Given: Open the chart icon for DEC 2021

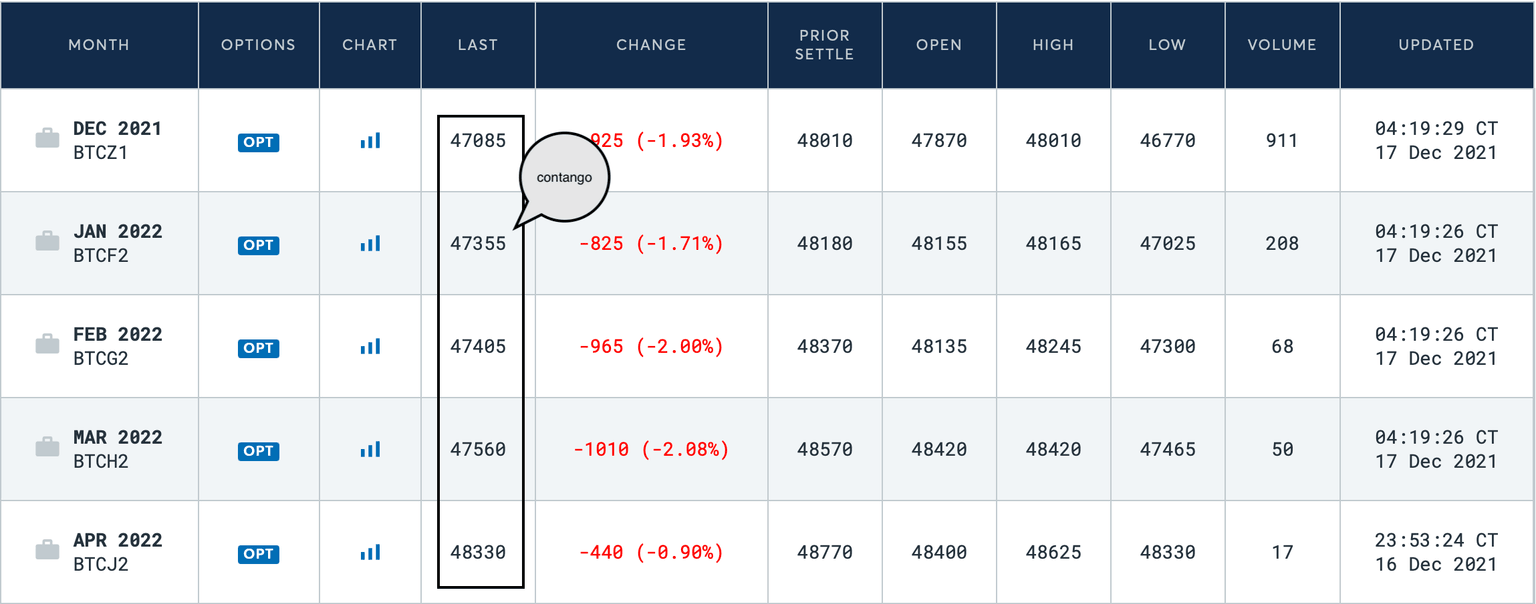Looking at the screenshot, I should pyautogui.click(x=370, y=141).
